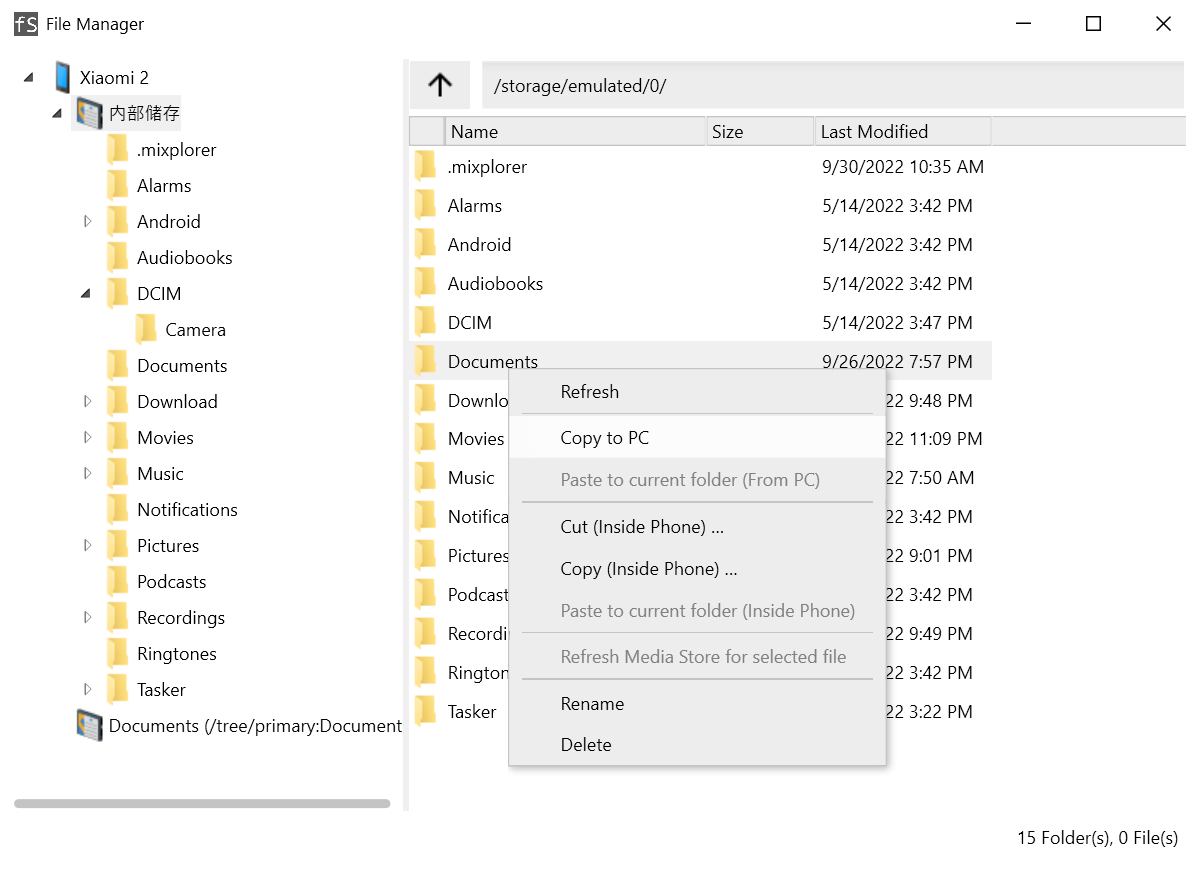1200x870 pixels.
Task: Select Audiobooks in the folder tree
Action: 185,257
